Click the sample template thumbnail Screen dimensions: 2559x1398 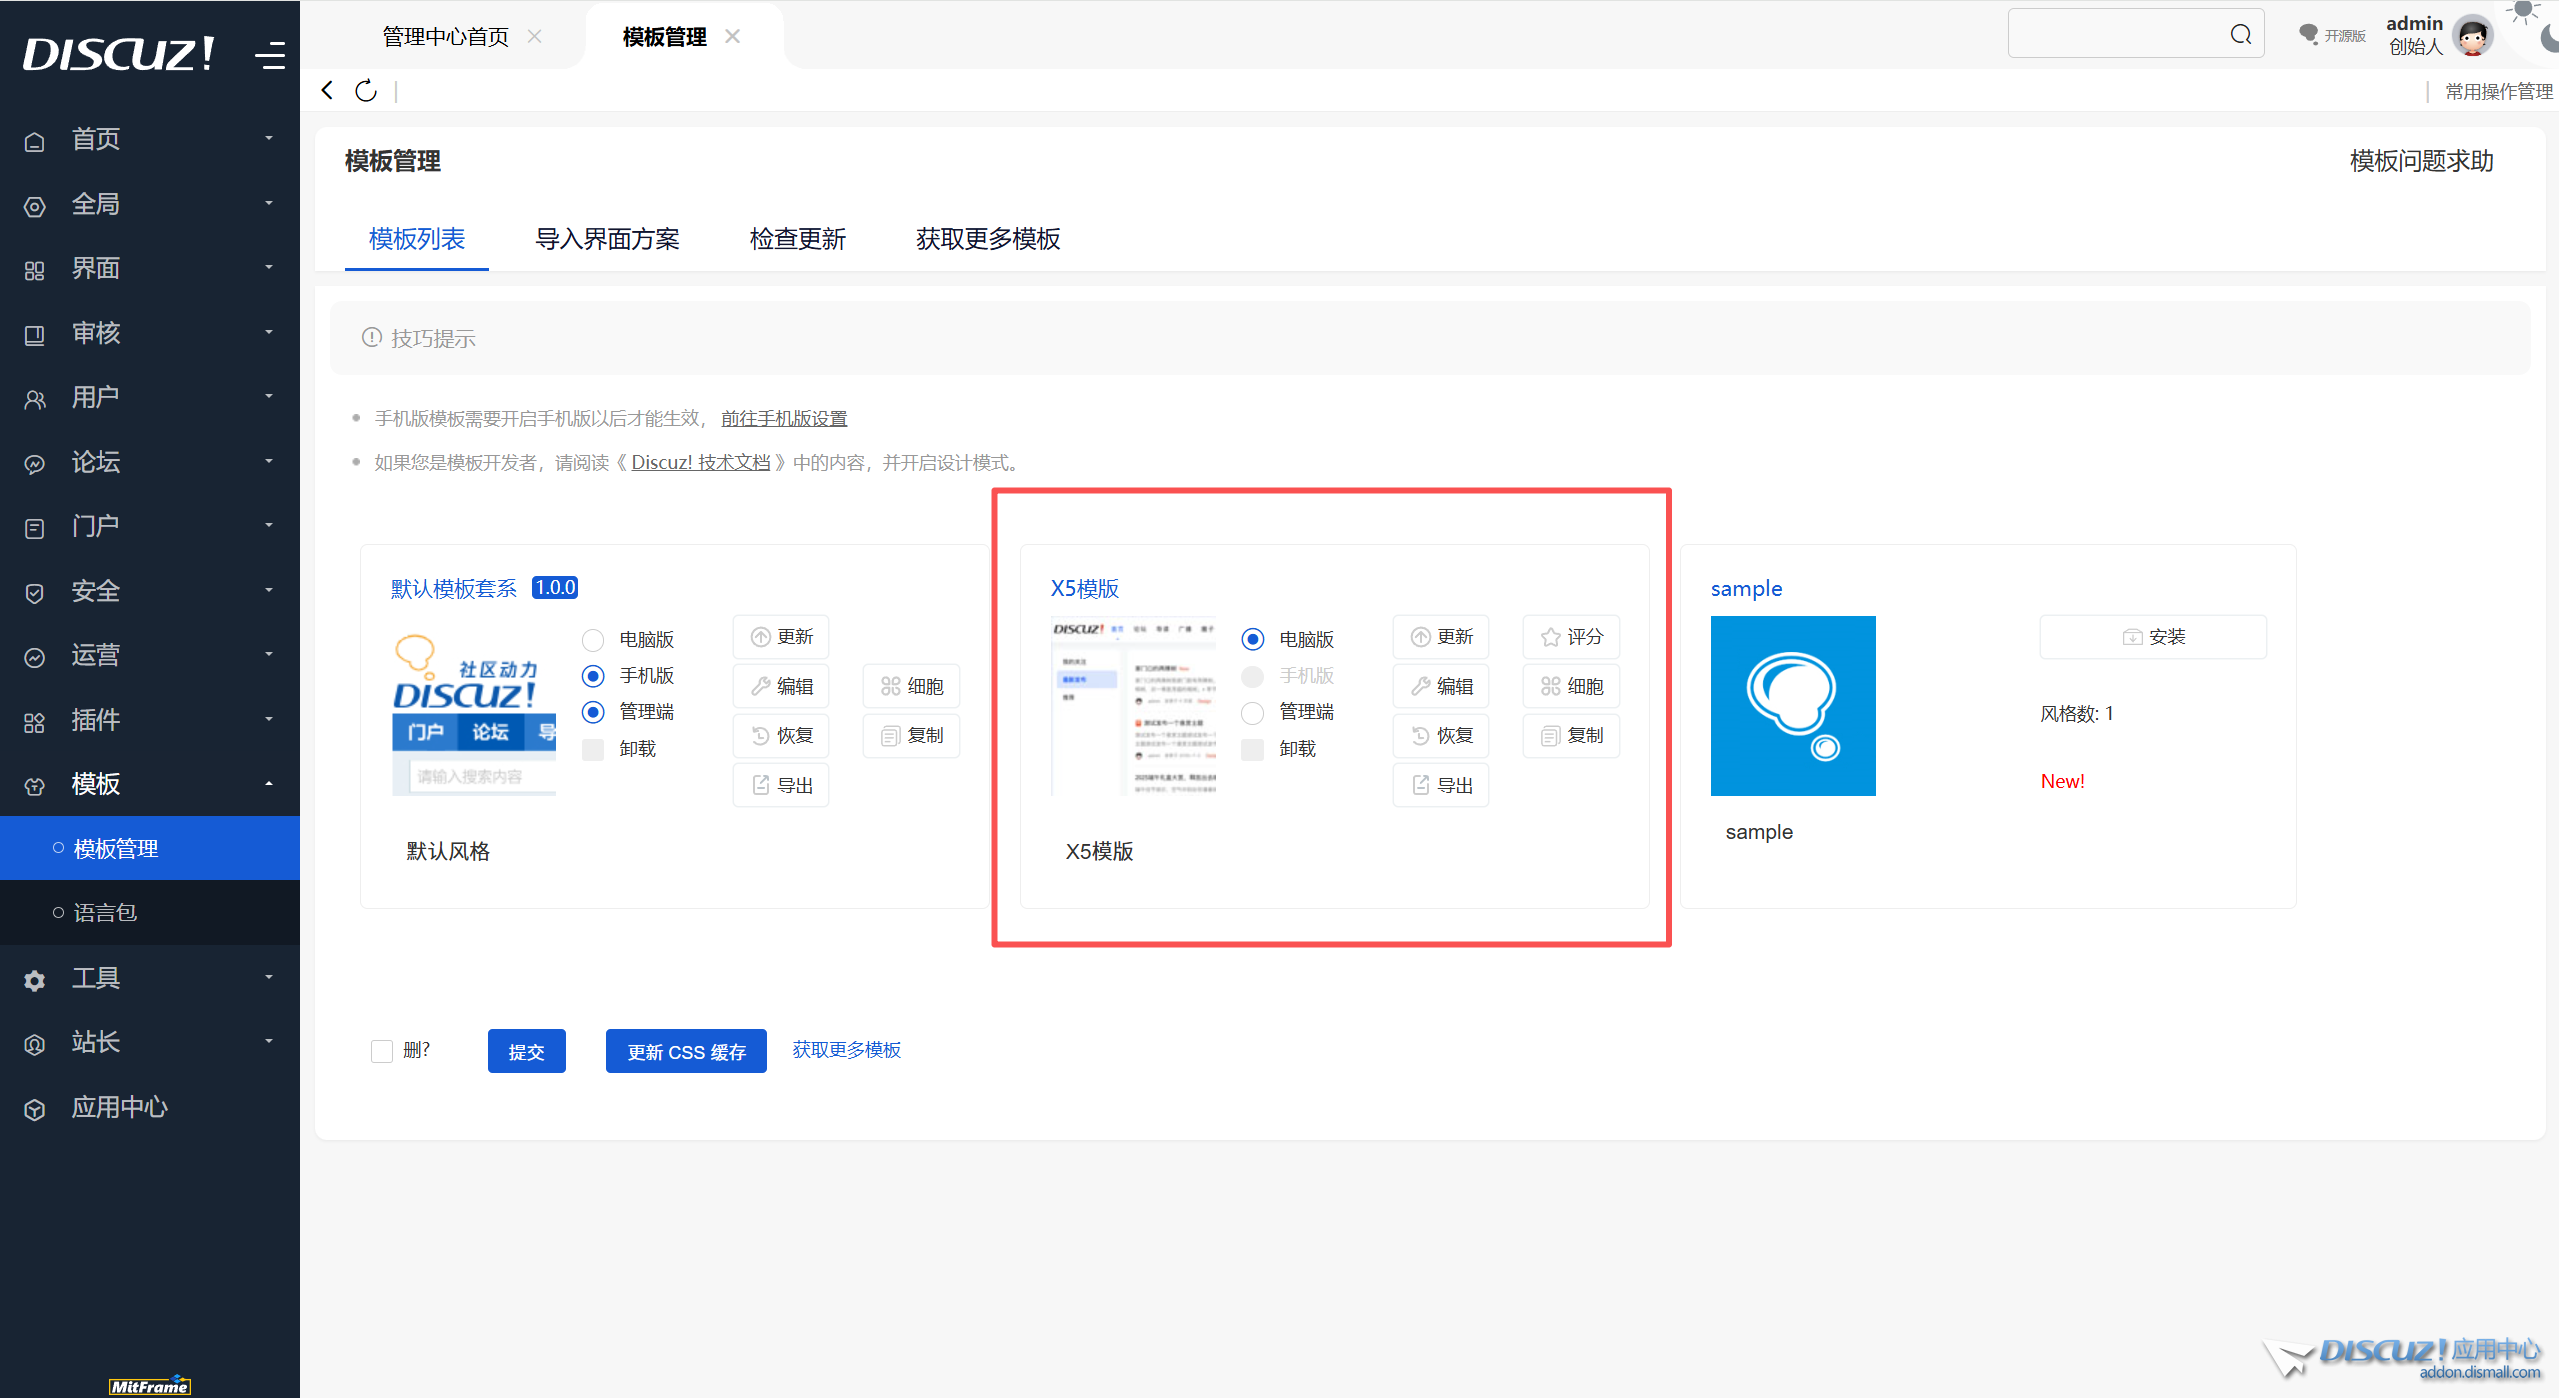pyautogui.click(x=1793, y=706)
